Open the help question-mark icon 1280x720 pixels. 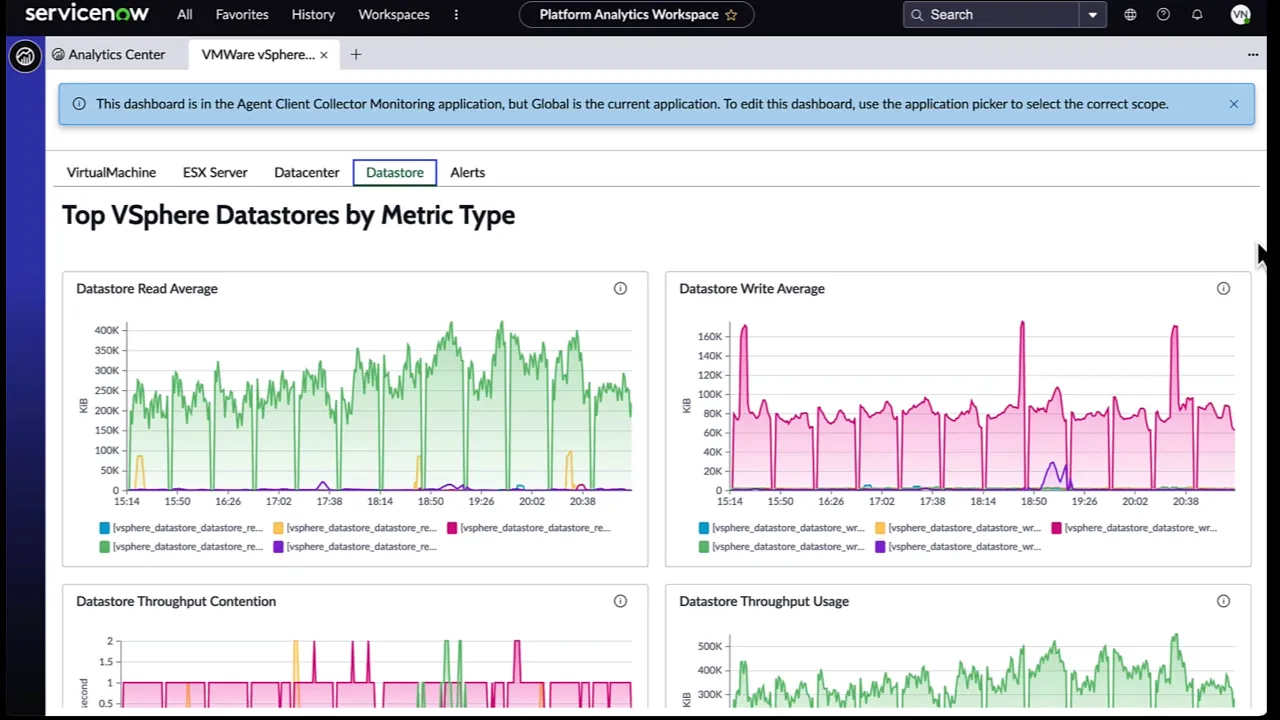1163,14
